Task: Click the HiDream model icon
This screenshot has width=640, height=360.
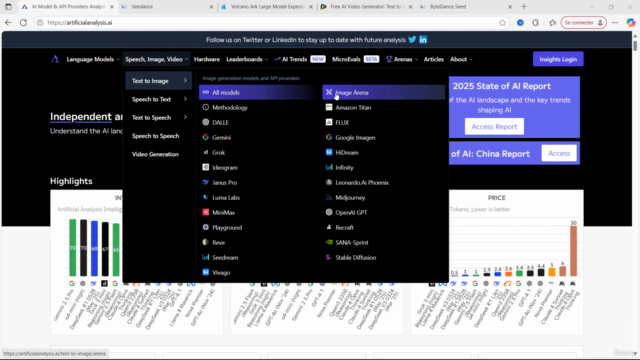Action: (x=329, y=152)
